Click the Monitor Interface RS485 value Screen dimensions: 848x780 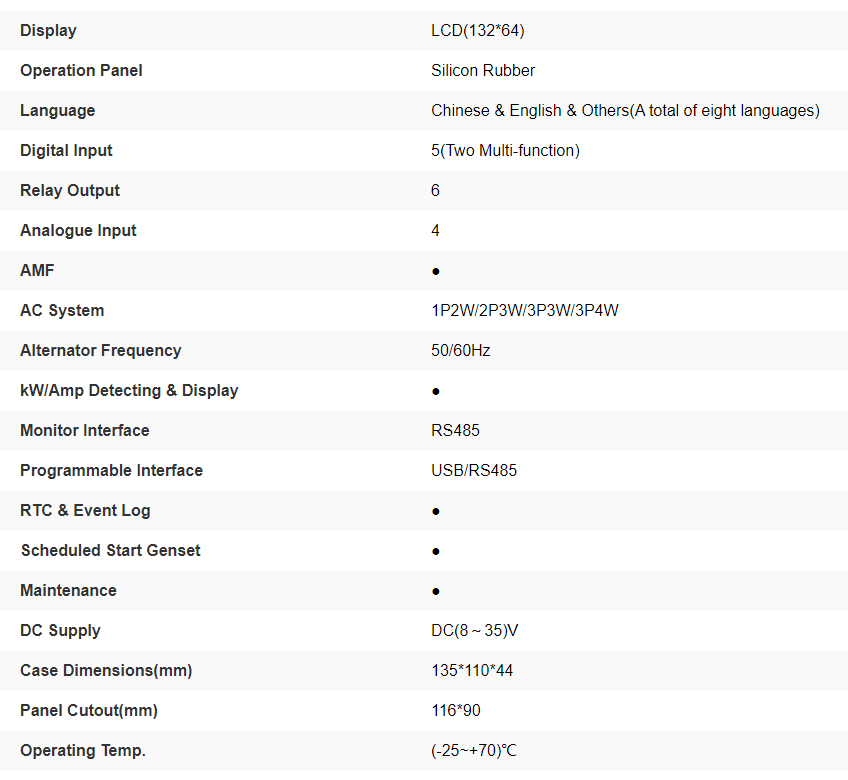click(x=455, y=430)
